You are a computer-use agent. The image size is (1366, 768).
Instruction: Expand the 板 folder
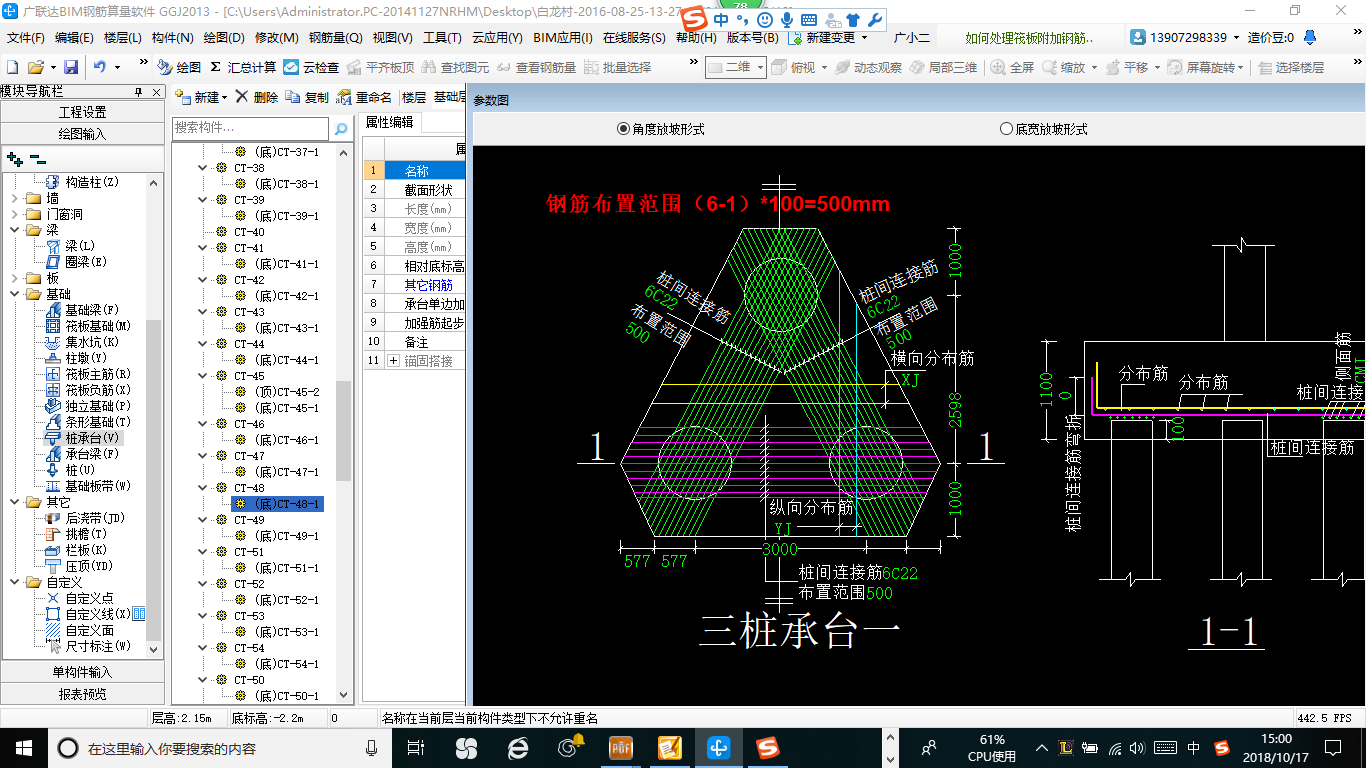[14, 278]
